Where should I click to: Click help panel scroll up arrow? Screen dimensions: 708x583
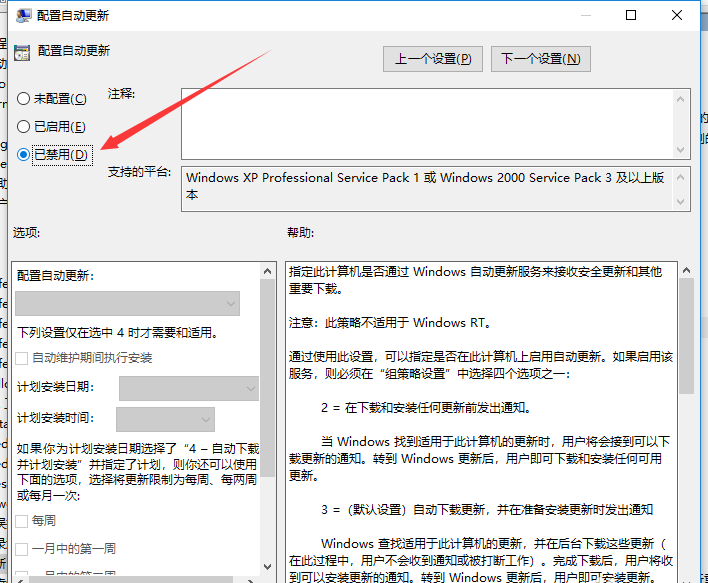(686, 271)
